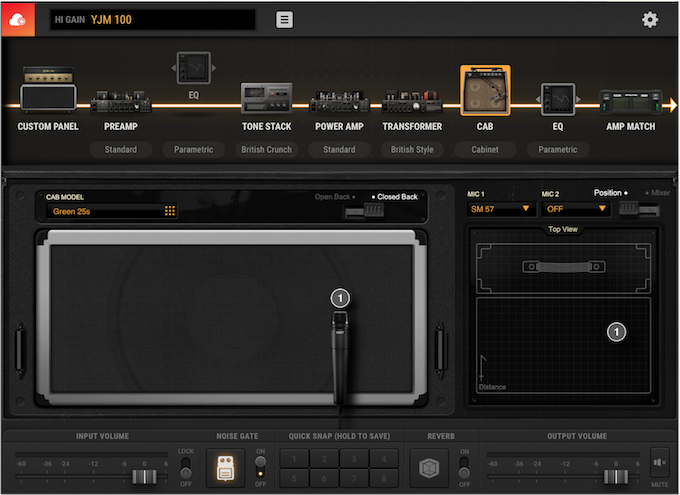Image resolution: width=680 pixels, height=495 pixels.
Task: Click the mic distance grid area
Action: (x=563, y=345)
